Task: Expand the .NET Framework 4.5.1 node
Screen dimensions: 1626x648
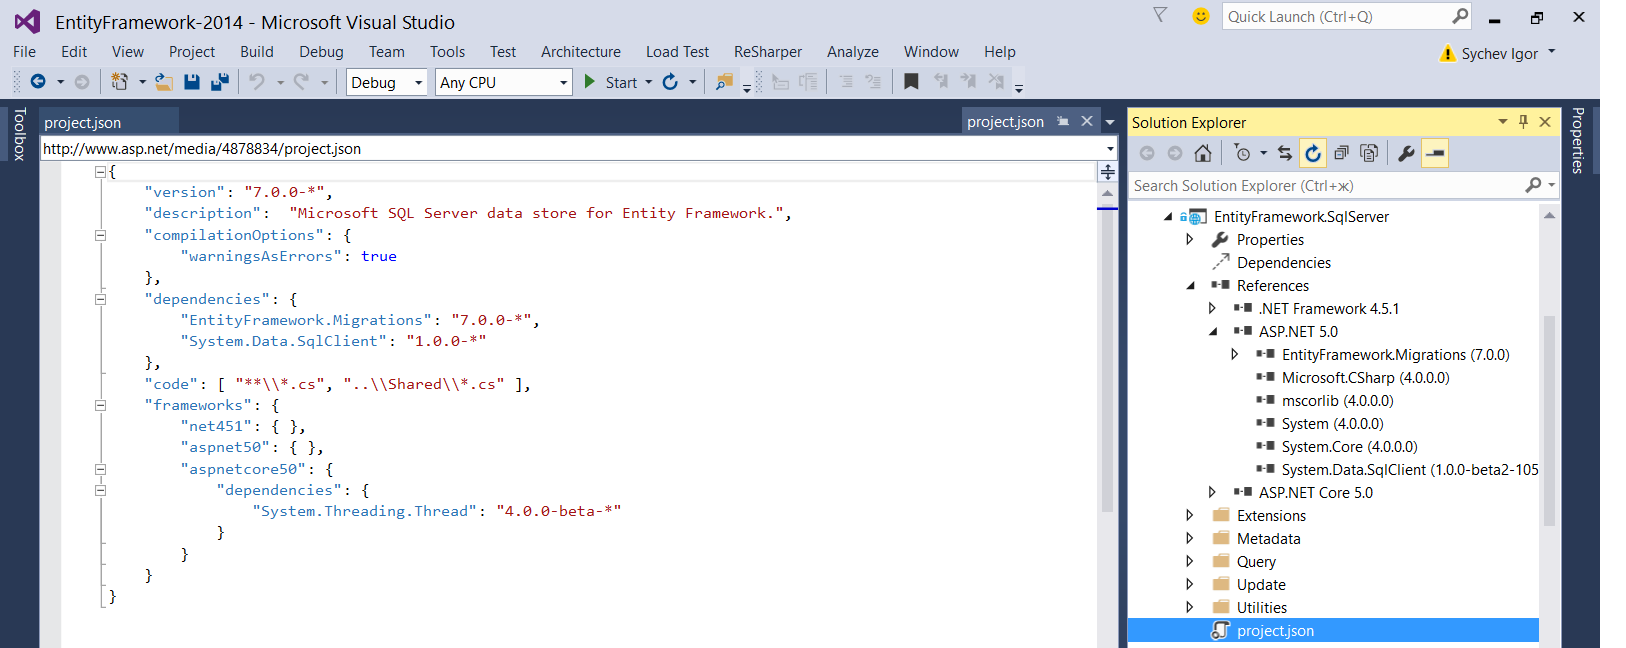Action: click(x=1212, y=308)
